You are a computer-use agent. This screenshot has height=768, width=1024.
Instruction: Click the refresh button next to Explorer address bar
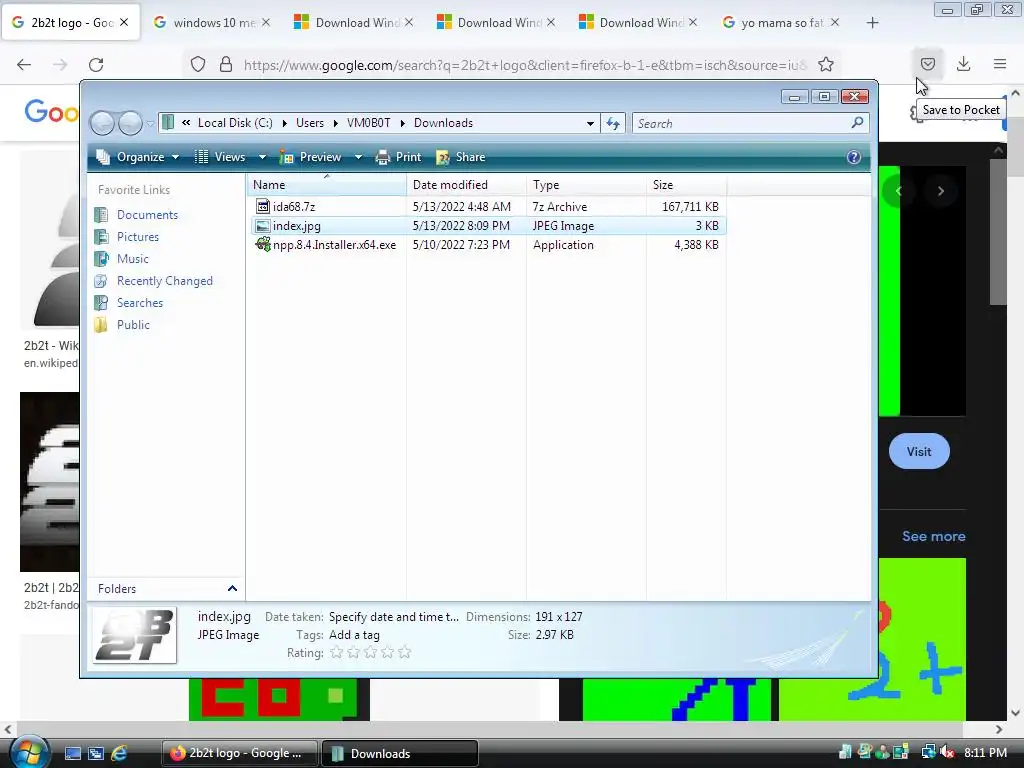613,123
